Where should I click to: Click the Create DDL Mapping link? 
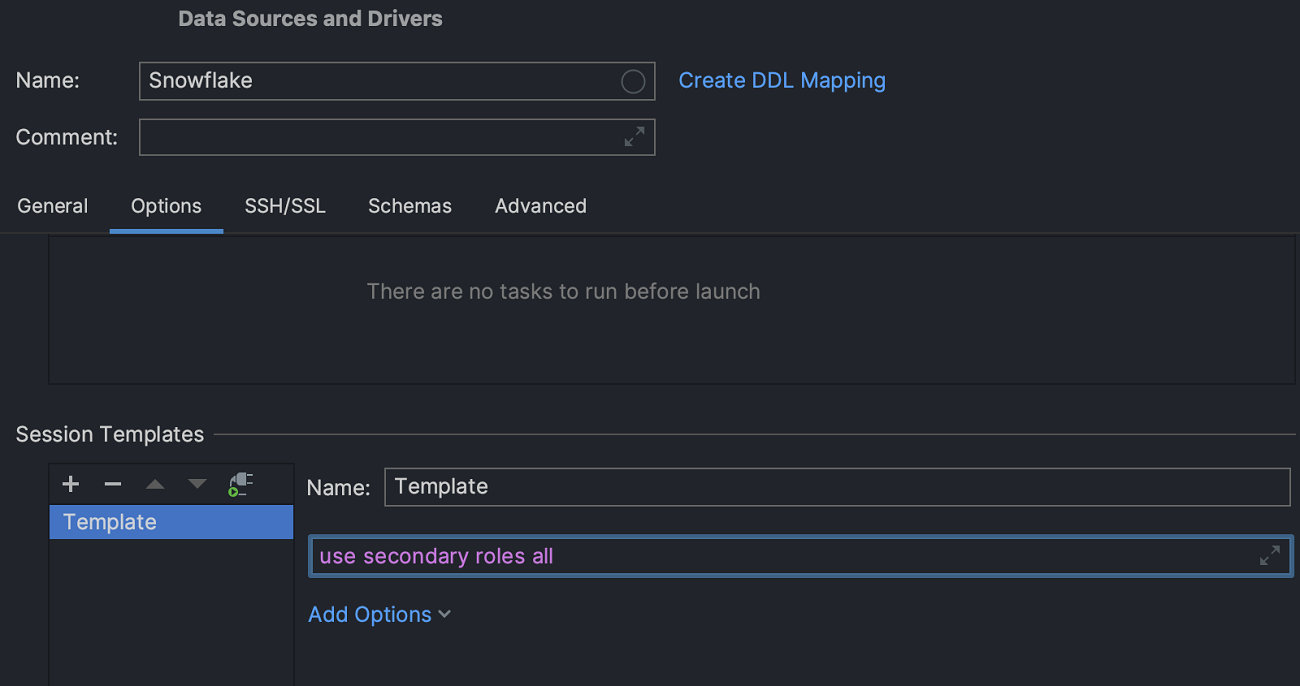click(782, 81)
